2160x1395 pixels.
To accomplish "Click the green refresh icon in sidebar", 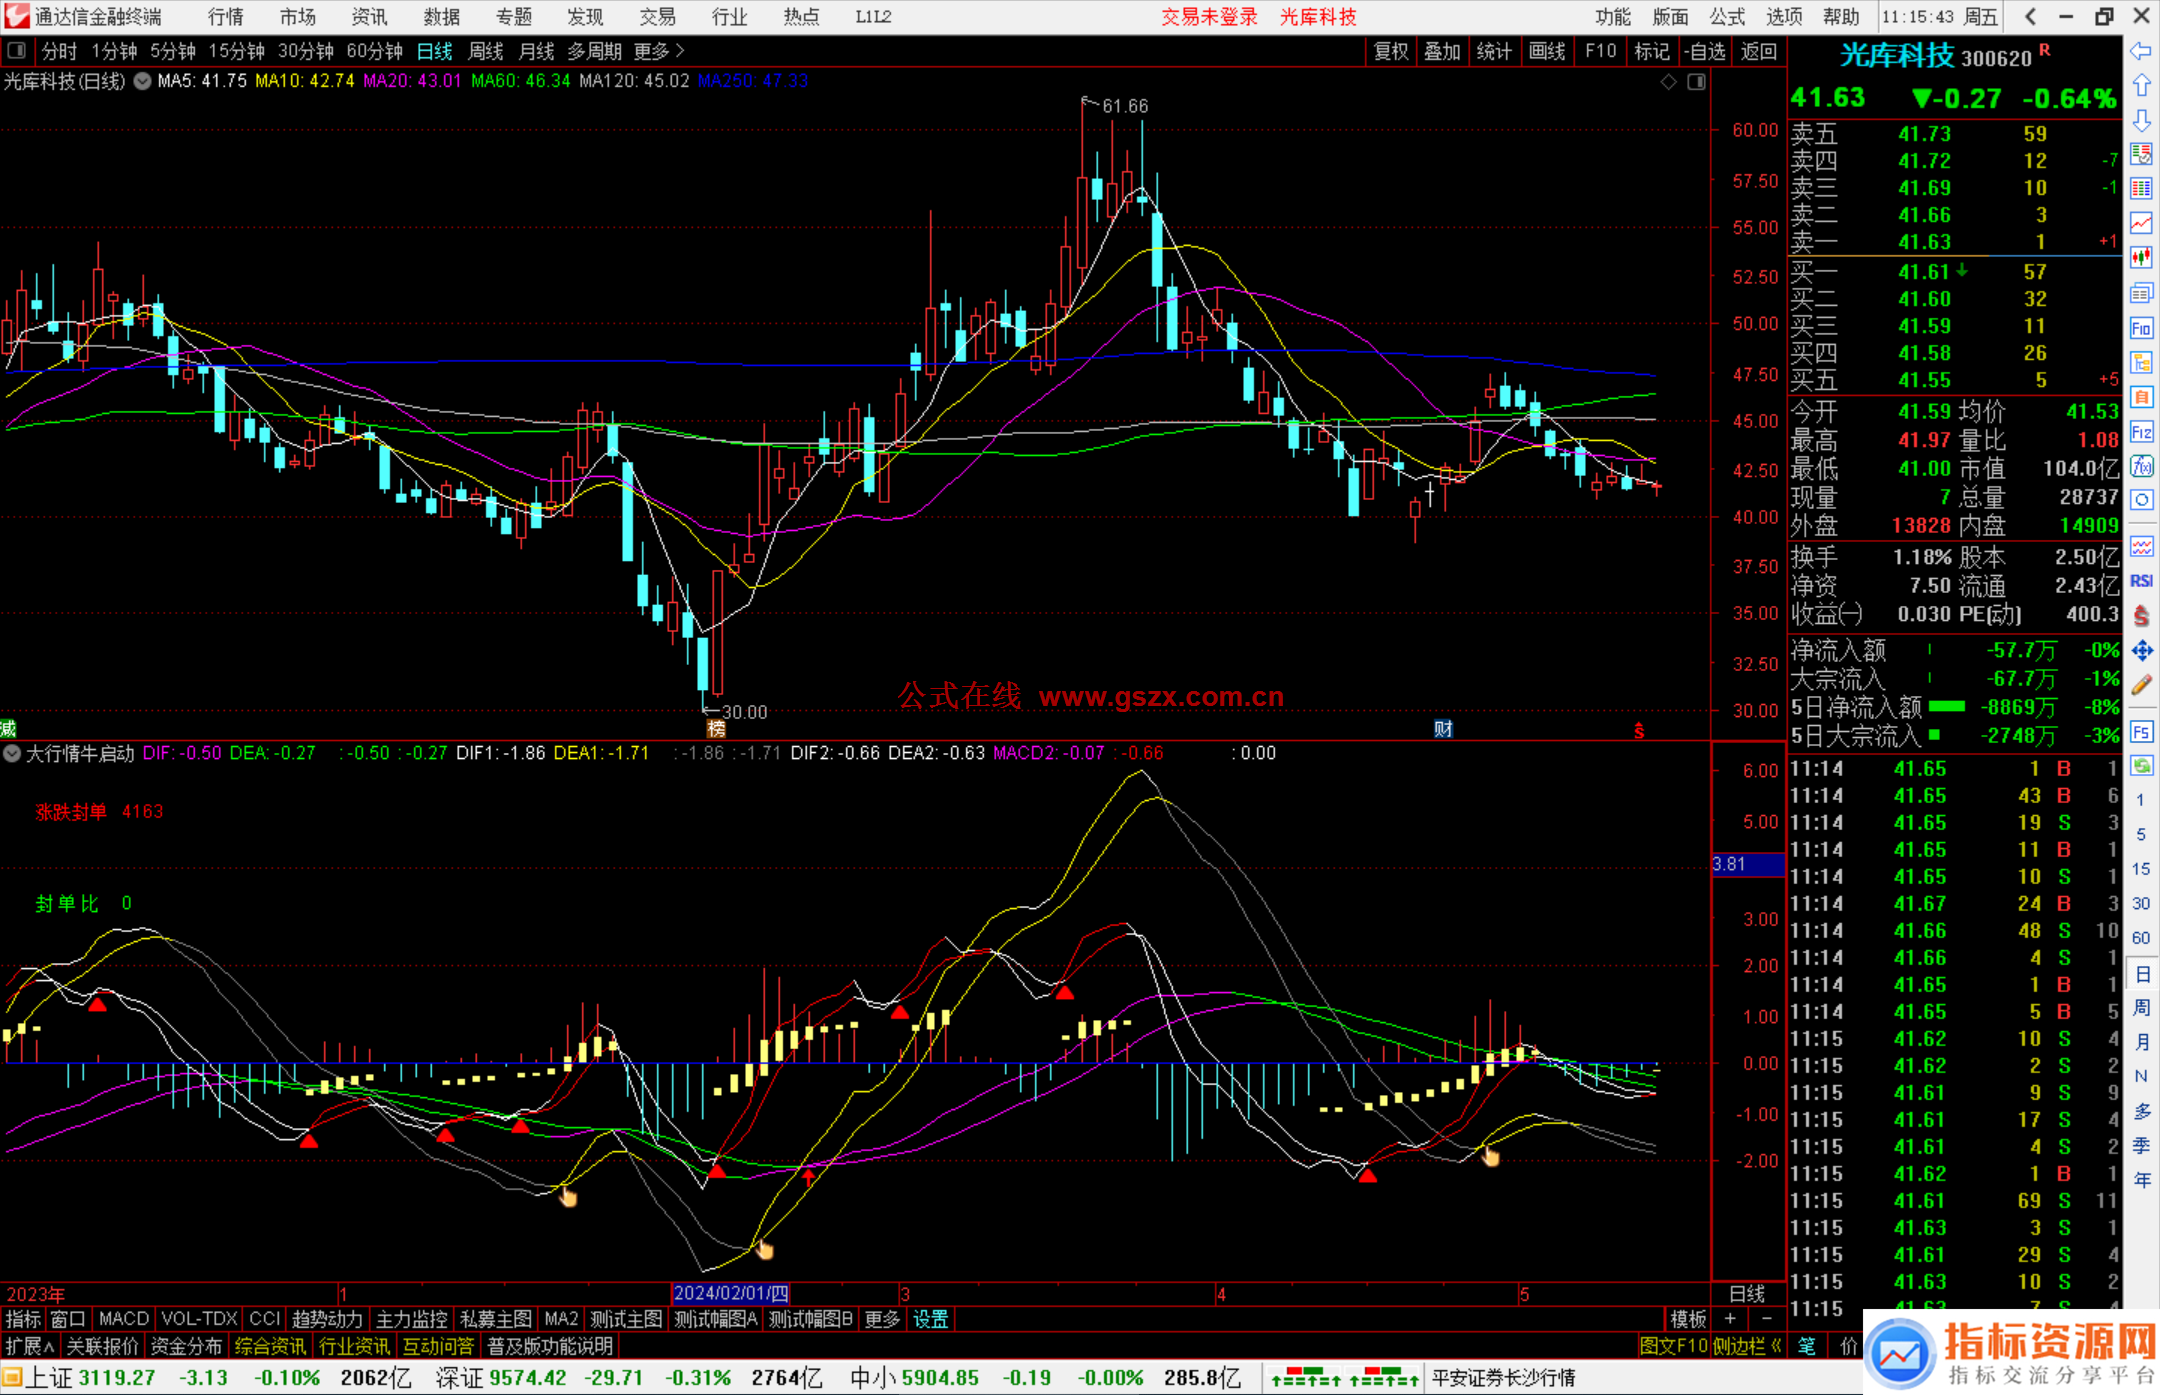I will 2141,766.
